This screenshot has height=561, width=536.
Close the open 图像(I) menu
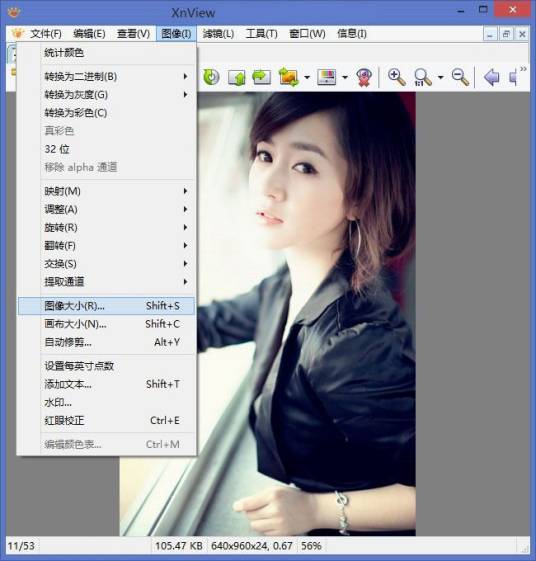pos(176,34)
